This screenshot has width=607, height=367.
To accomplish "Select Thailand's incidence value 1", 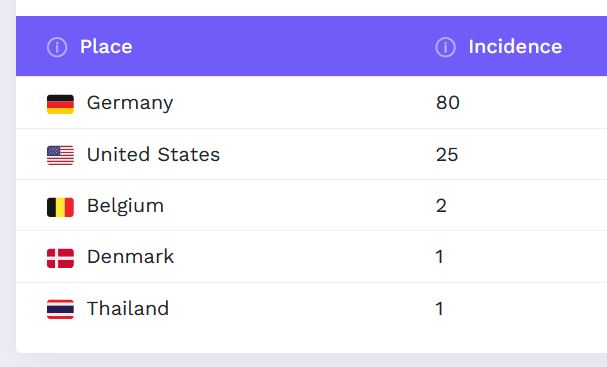I will 439,309.
